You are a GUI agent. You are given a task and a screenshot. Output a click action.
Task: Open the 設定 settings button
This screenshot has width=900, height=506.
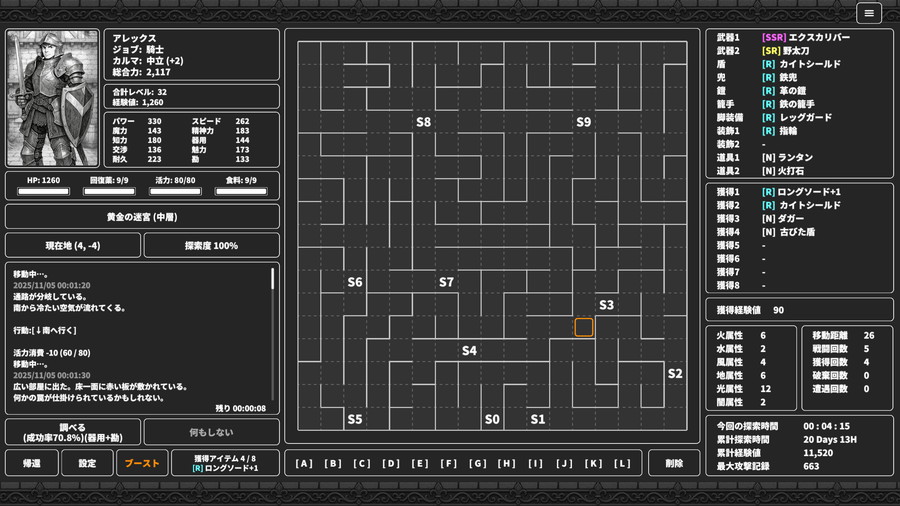87,463
